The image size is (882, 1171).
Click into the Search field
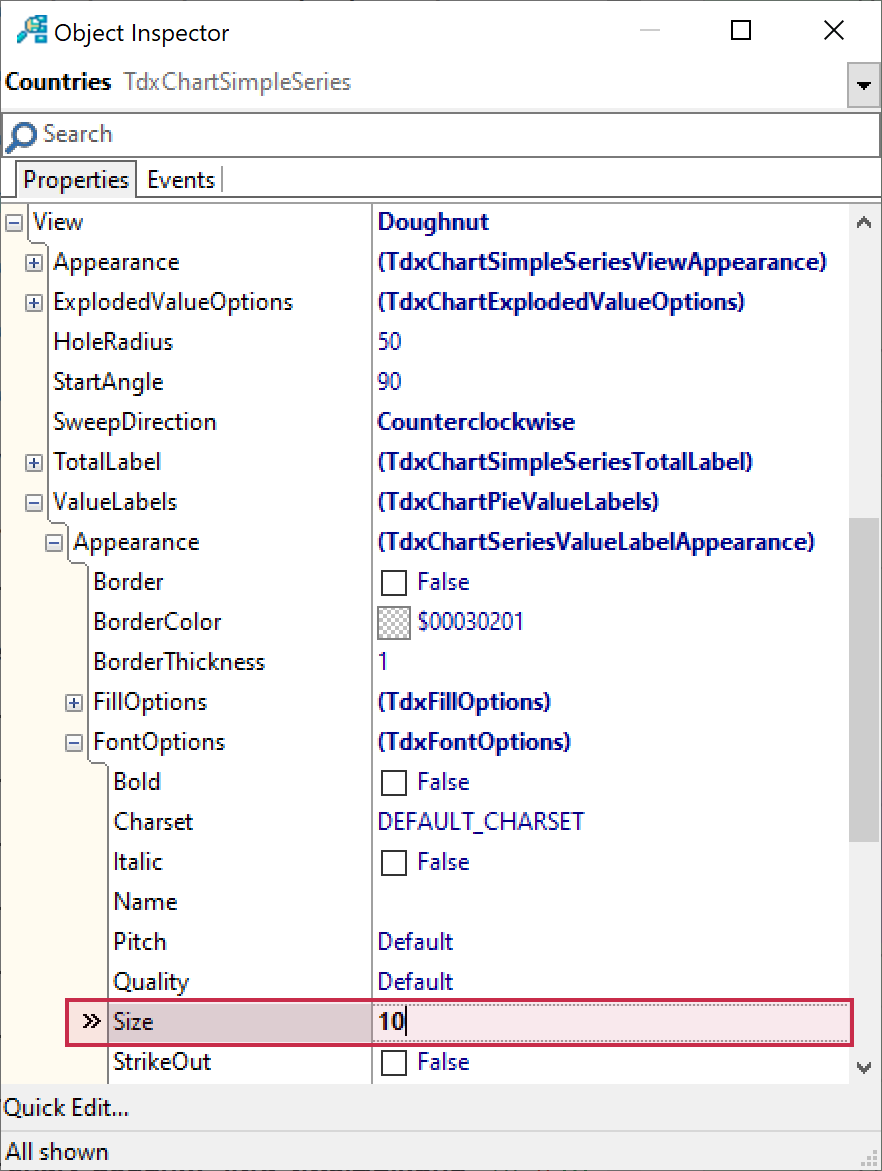point(440,135)
